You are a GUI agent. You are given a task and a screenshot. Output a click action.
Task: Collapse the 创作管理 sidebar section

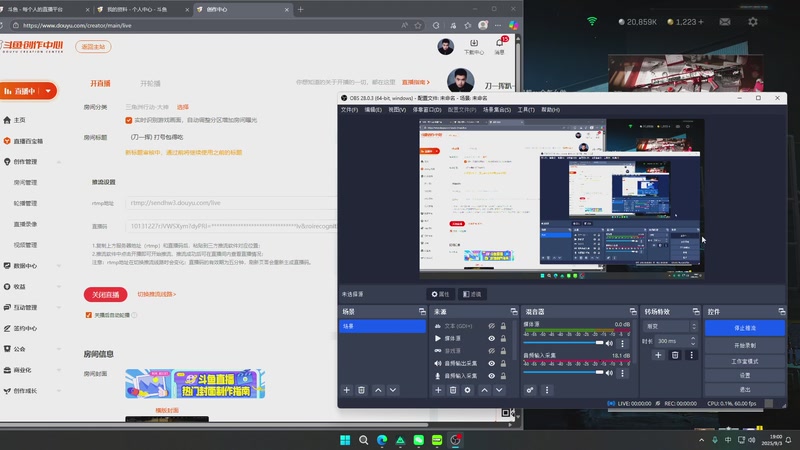tap(59, 162)
